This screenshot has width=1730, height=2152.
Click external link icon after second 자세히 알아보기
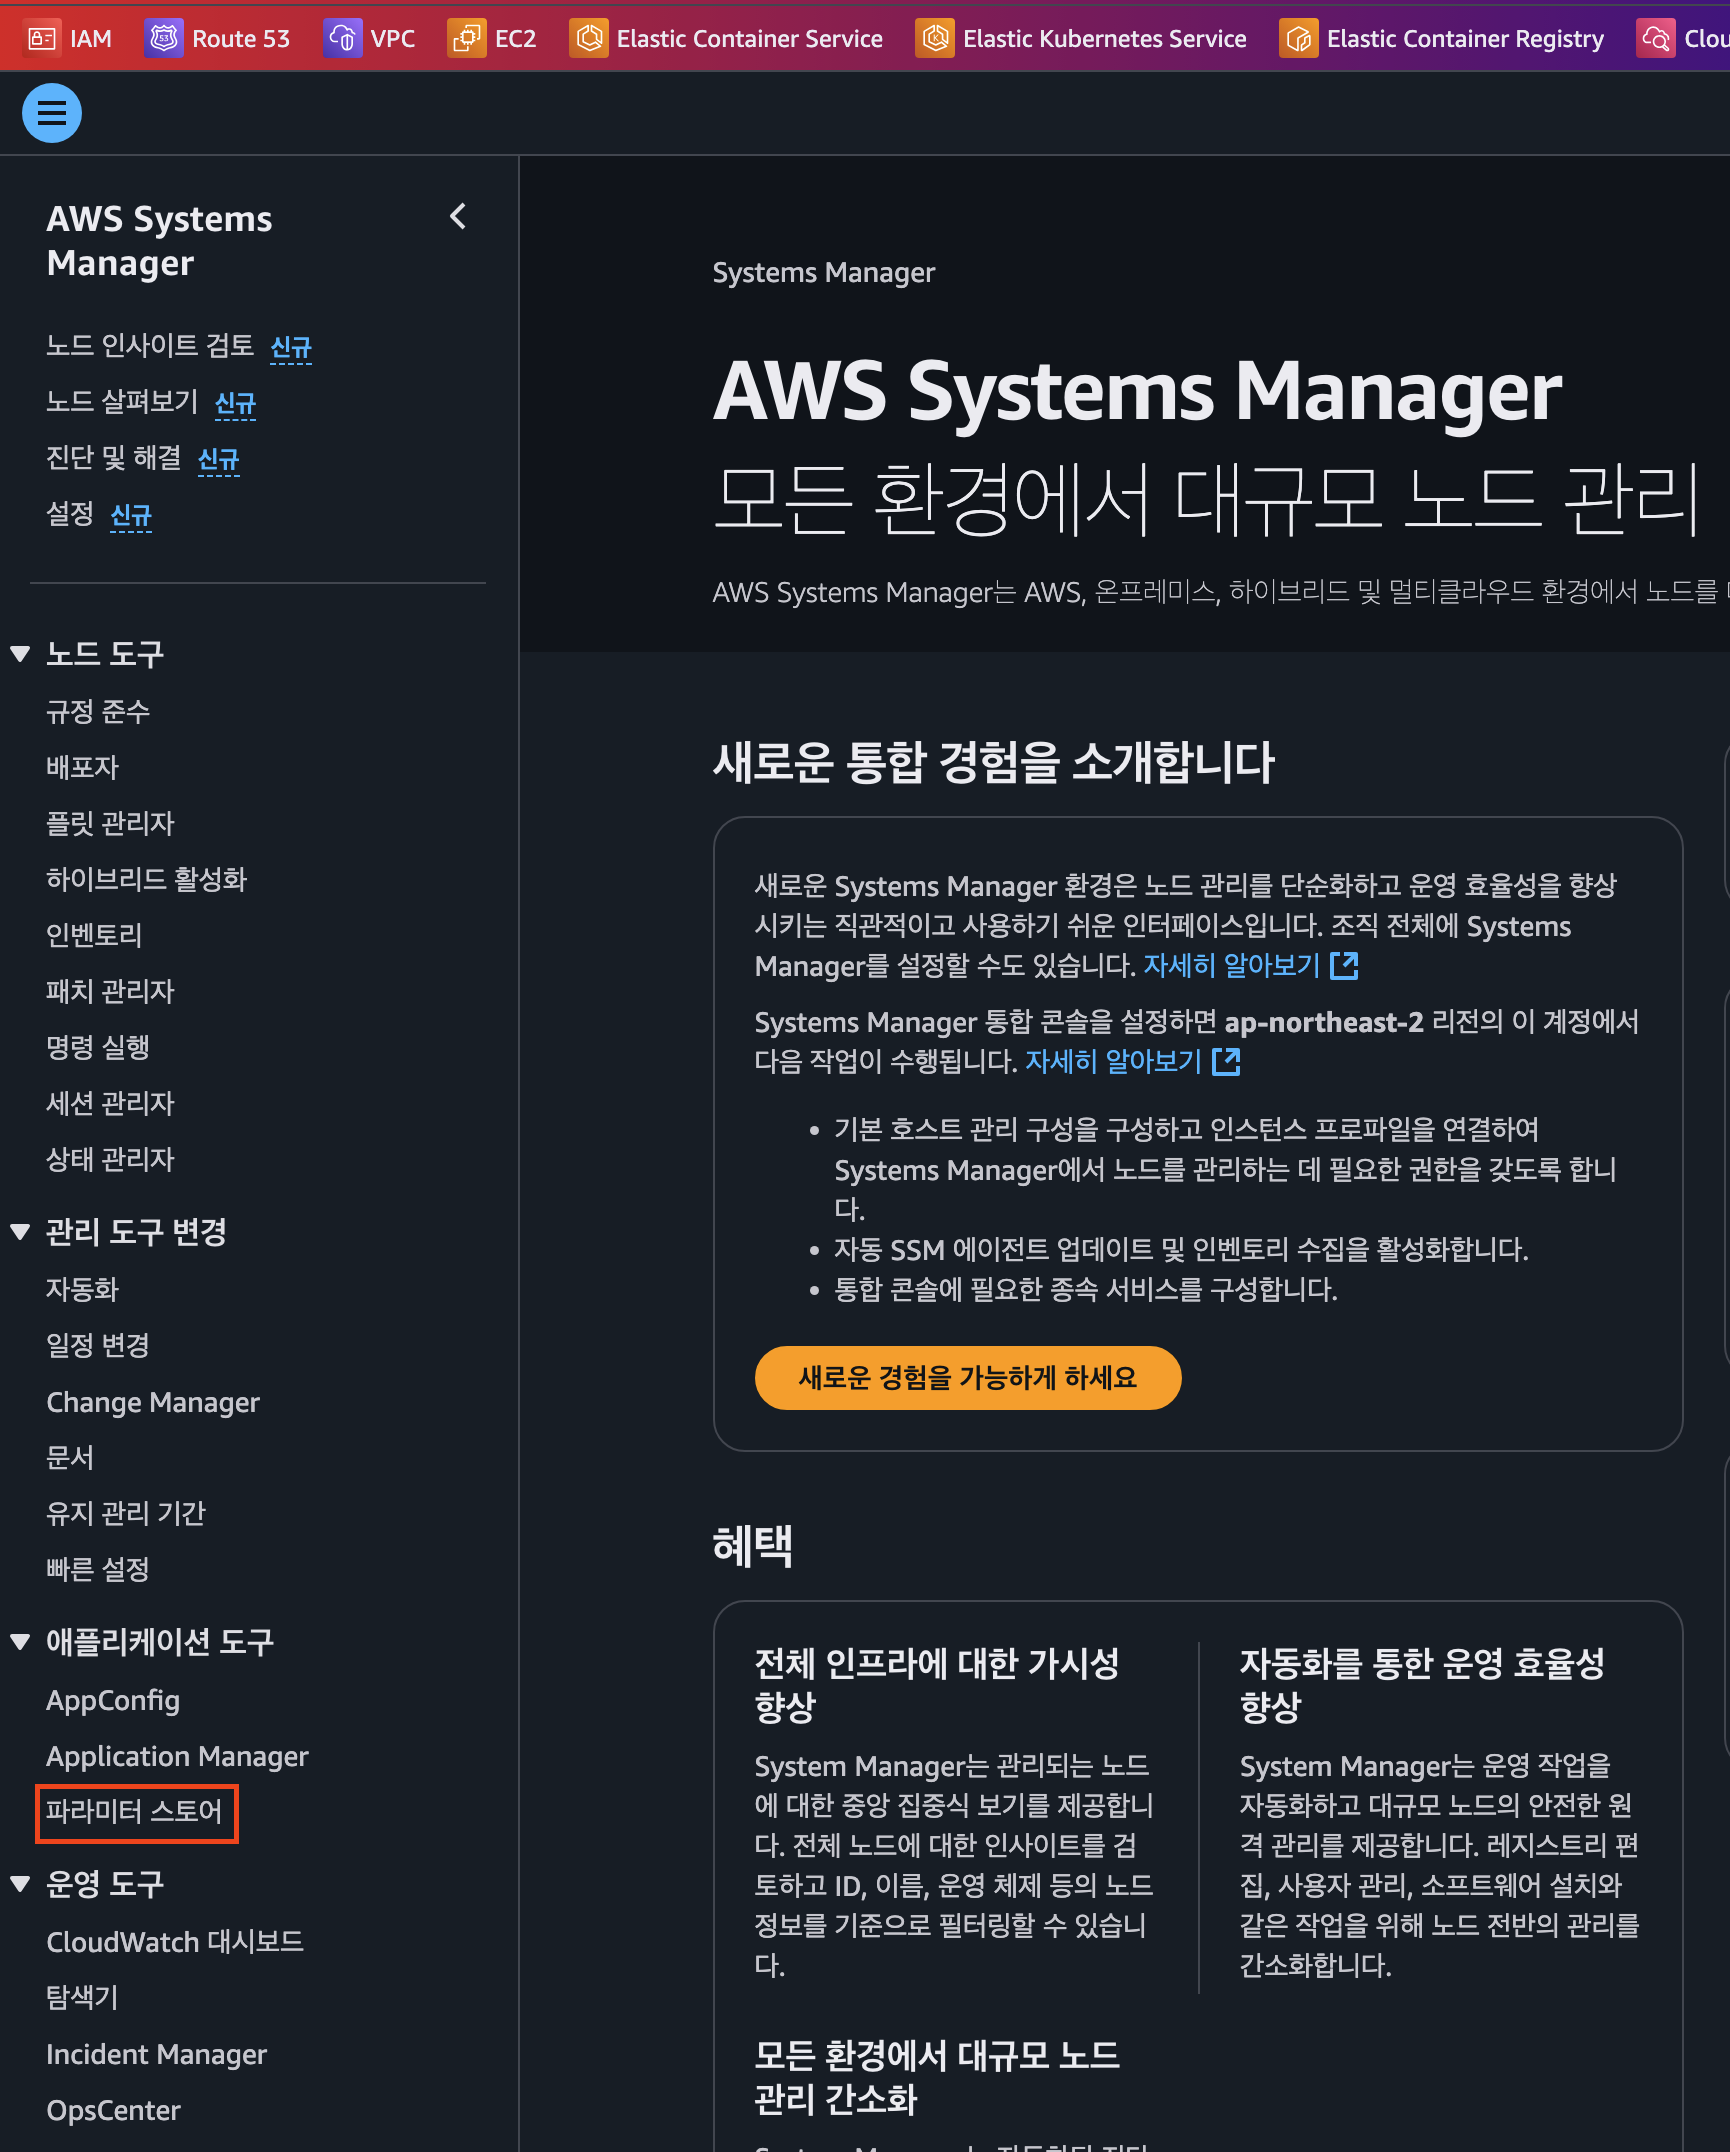[1226, 1062]
